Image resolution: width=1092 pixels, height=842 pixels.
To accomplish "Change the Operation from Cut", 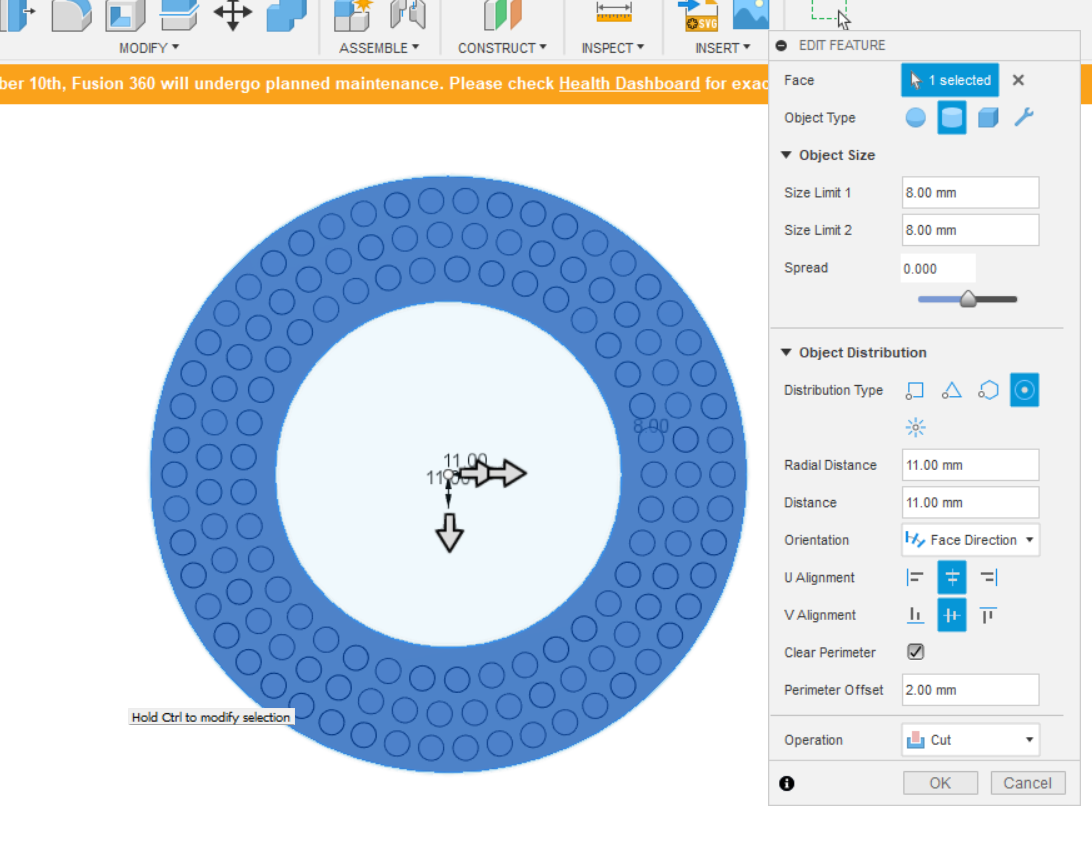I will (x=969, y=739).
